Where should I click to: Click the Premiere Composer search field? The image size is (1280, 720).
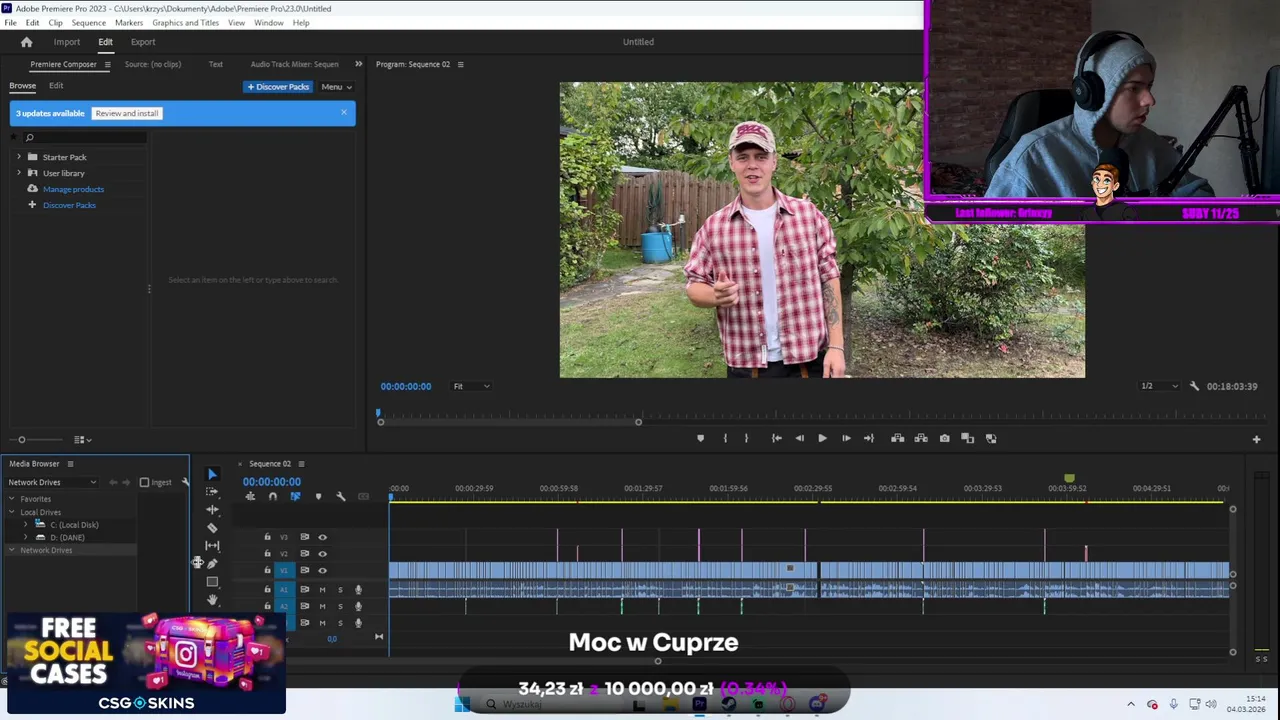pyautogui.click(x=84, y=137)
